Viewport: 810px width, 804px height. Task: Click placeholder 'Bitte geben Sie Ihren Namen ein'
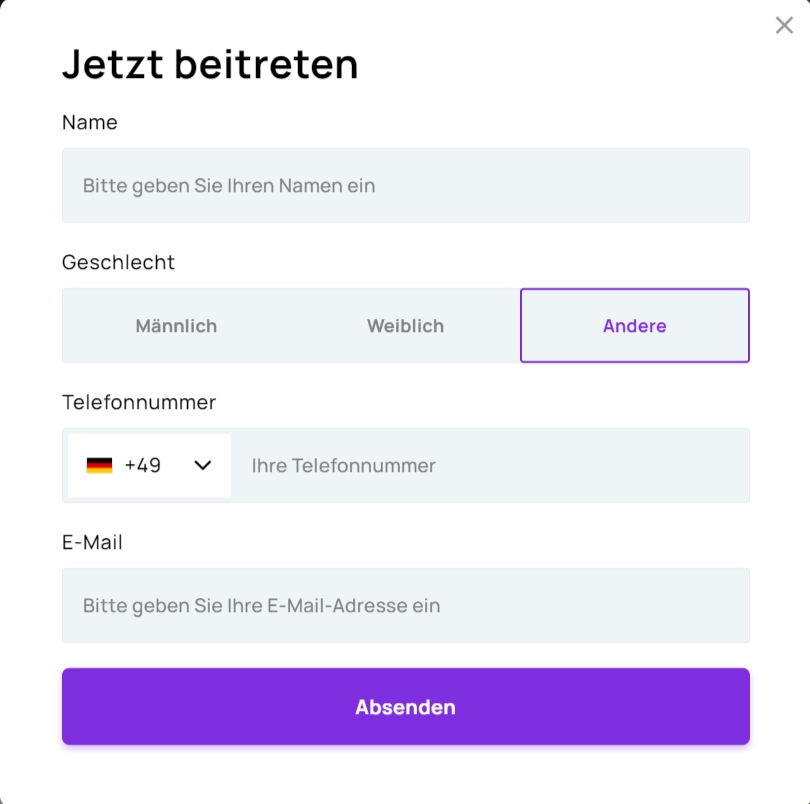(x=229, y=185)
